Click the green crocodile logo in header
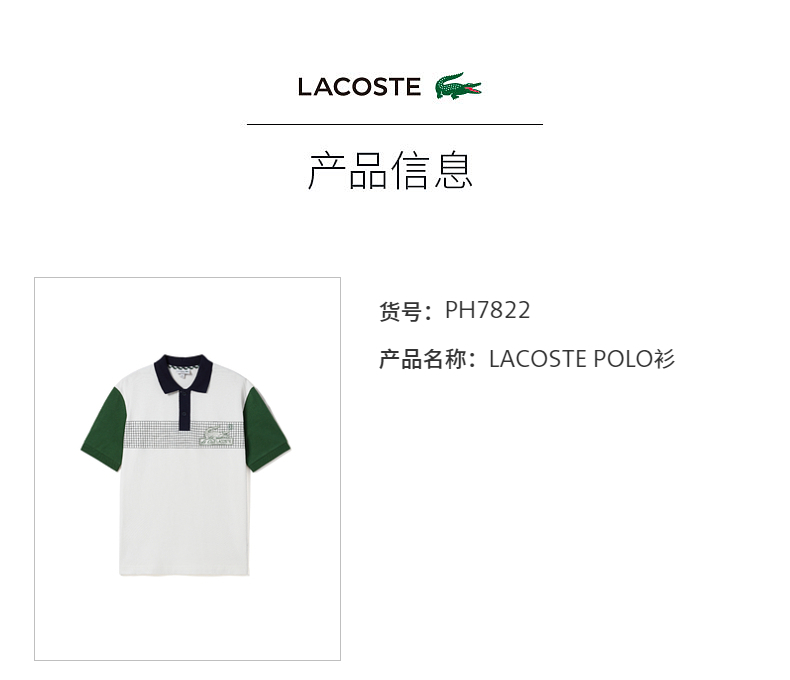790x680 pixels. [x=458, y=86]
